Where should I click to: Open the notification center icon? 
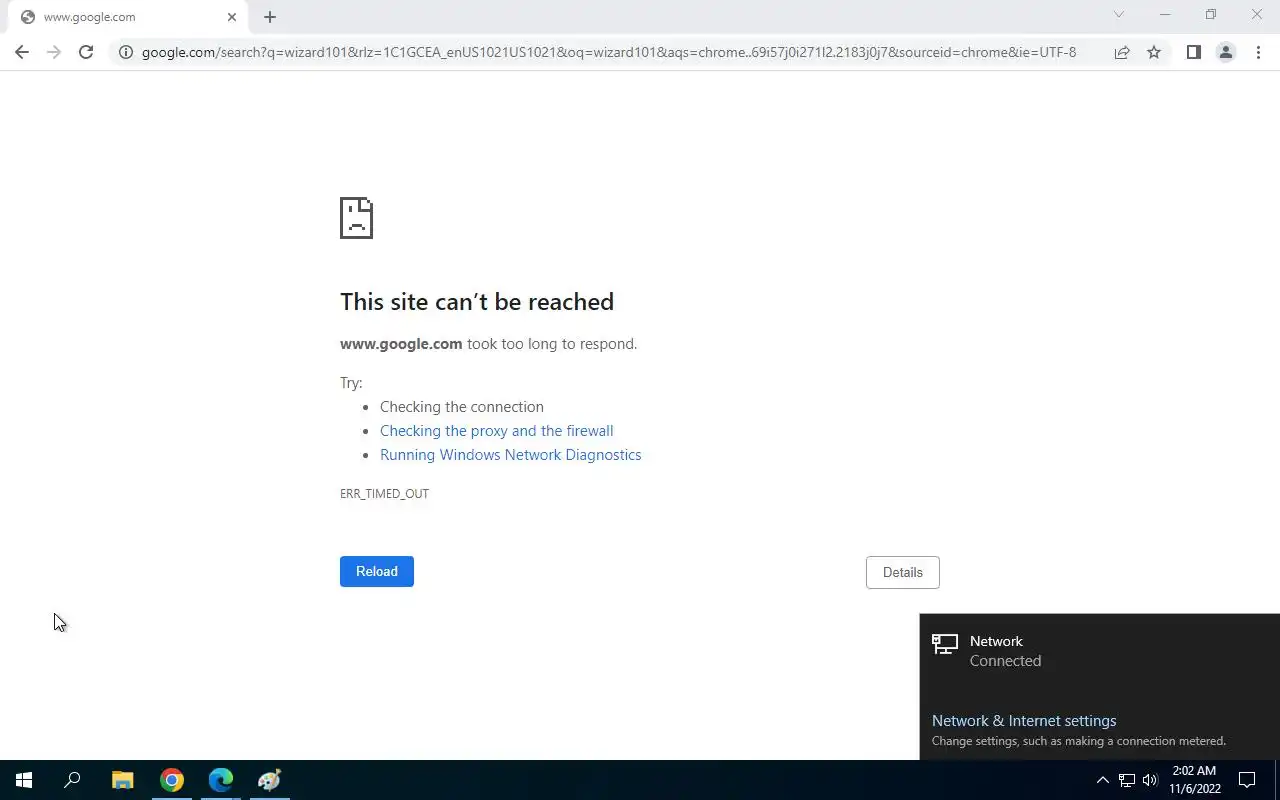pos(1247,780)
